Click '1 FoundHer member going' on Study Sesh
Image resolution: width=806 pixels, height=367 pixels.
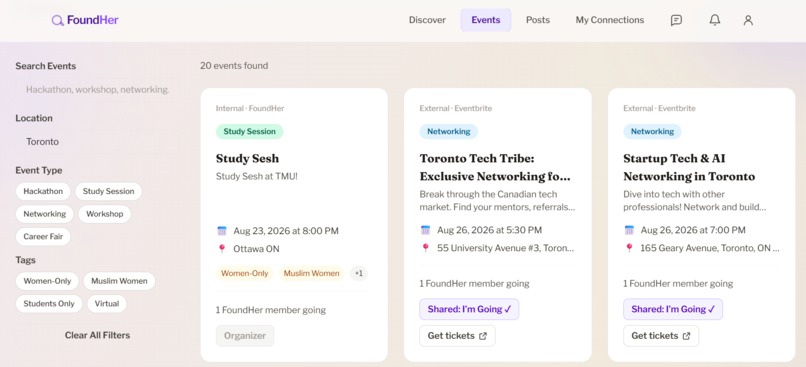(271, 310)
